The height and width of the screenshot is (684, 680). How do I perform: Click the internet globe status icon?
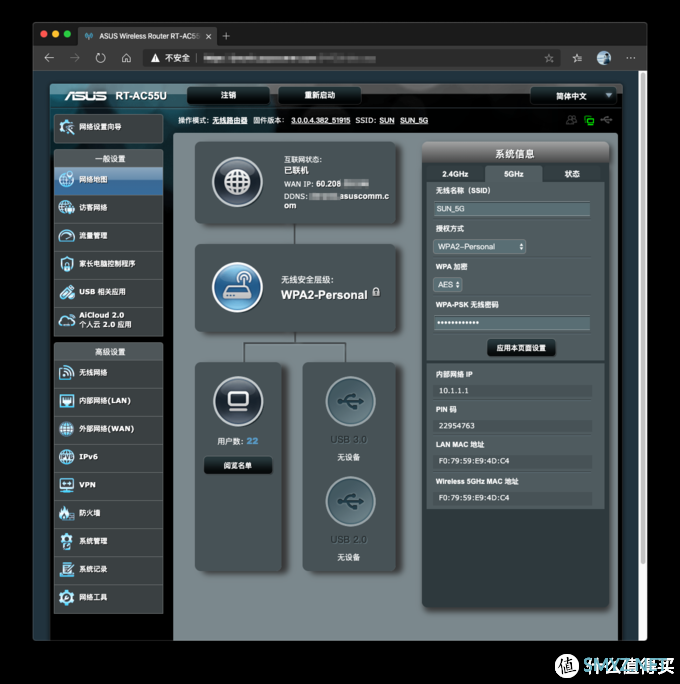tap(237, 182)
